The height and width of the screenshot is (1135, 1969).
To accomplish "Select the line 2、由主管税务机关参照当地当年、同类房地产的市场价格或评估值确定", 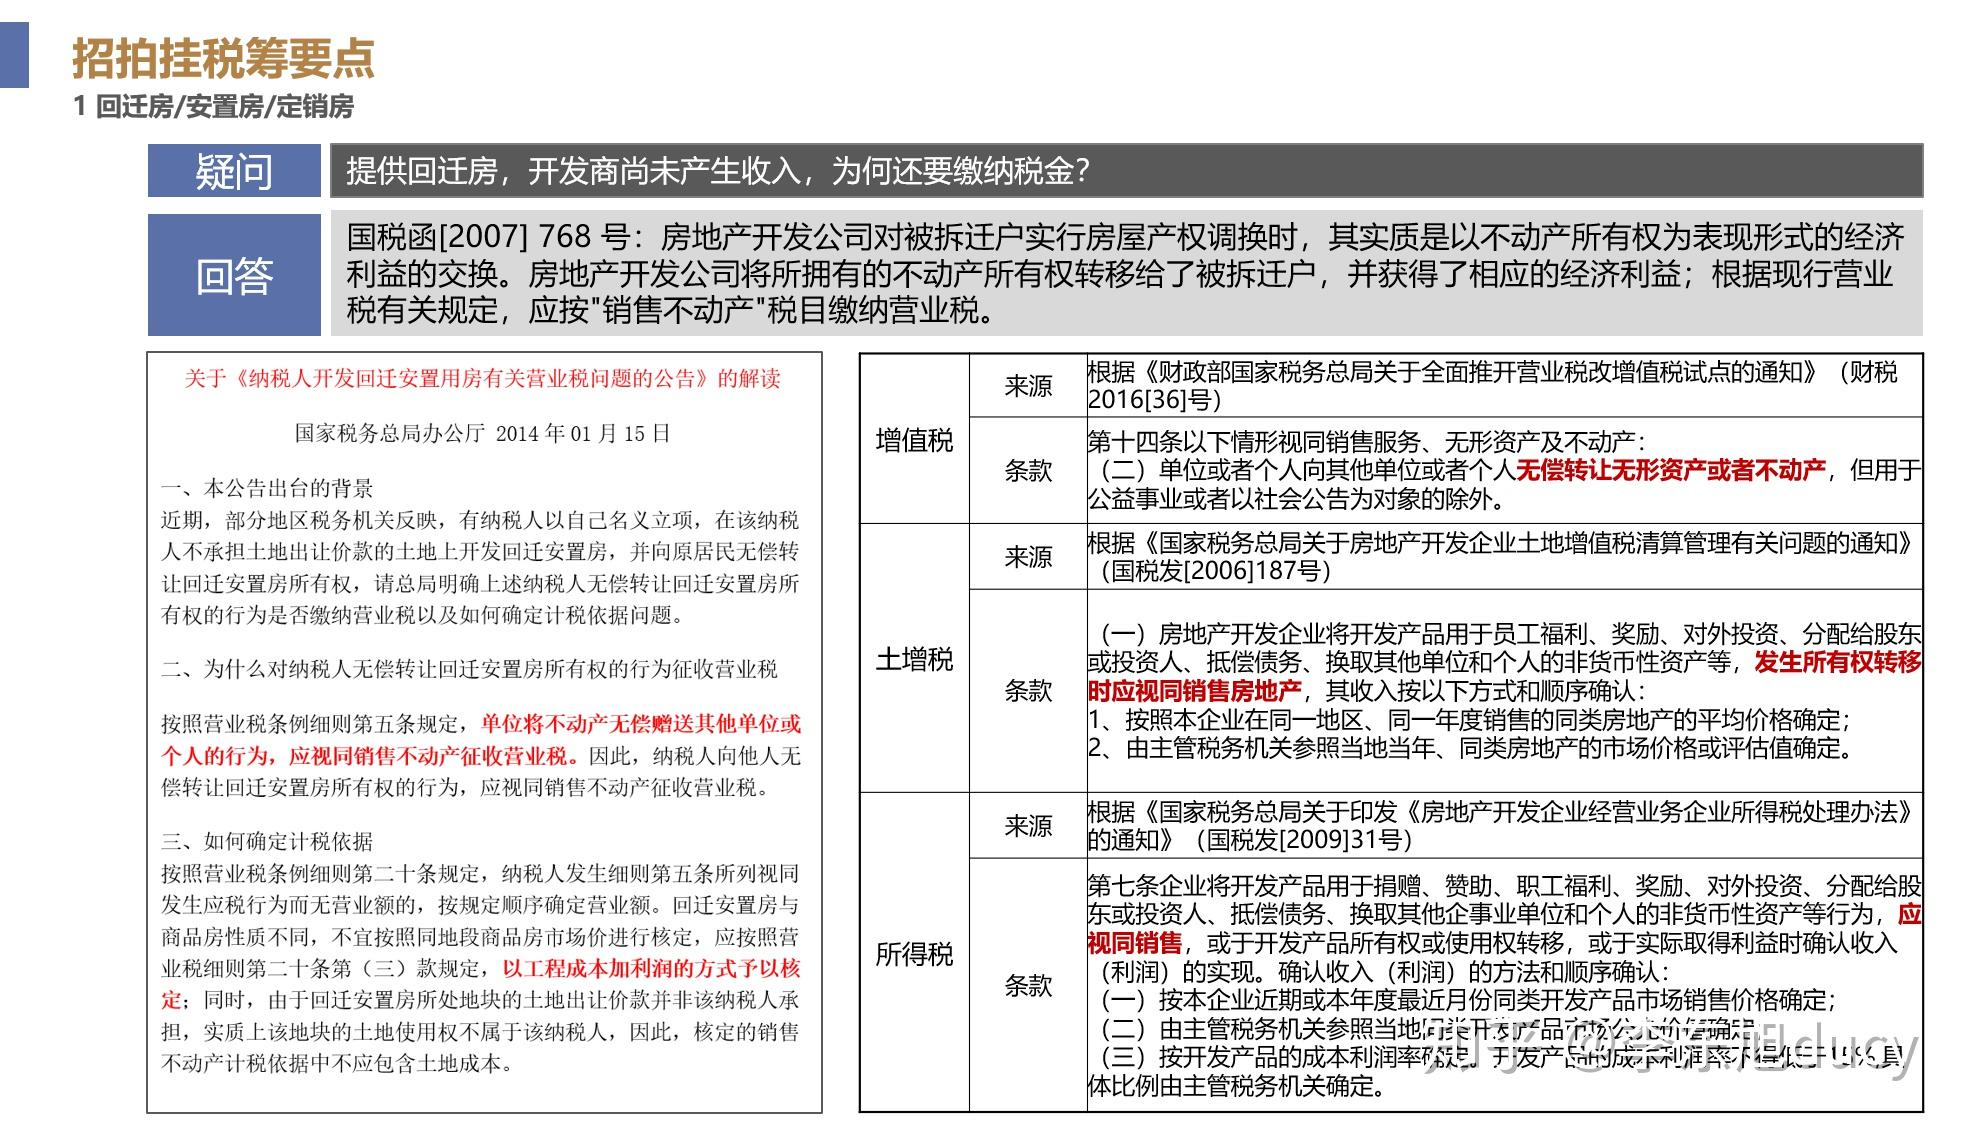I will point(1472,748).
